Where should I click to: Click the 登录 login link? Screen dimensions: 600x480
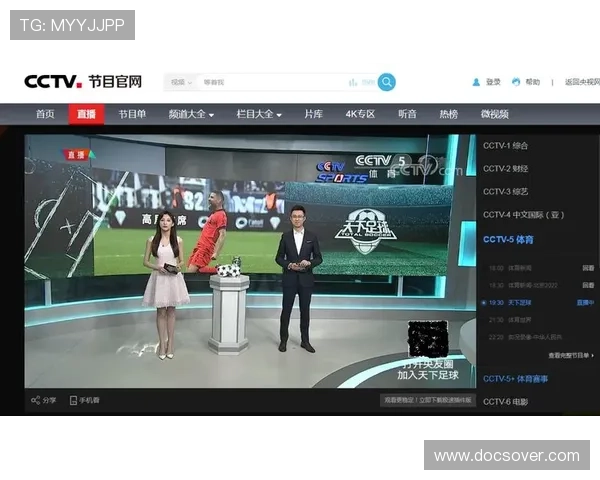click(x=493, y=82)
